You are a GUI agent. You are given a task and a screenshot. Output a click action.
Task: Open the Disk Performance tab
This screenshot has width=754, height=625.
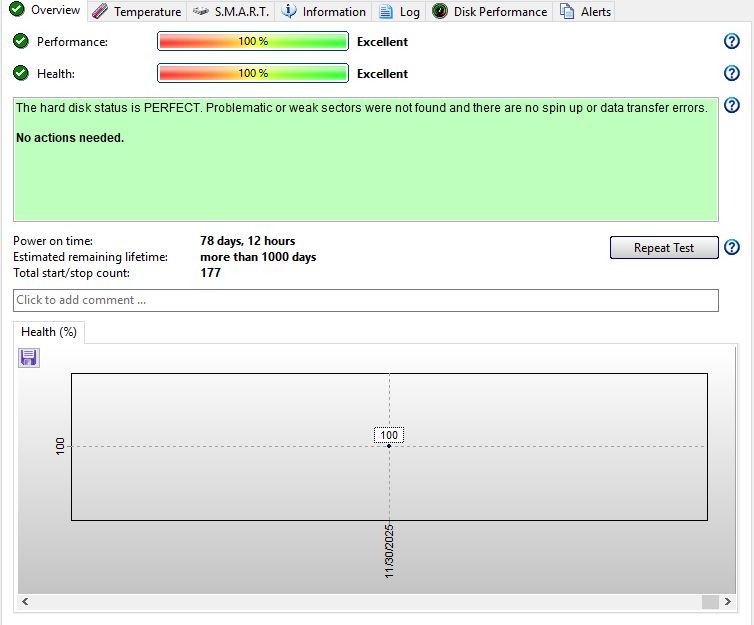coord(490,12)
